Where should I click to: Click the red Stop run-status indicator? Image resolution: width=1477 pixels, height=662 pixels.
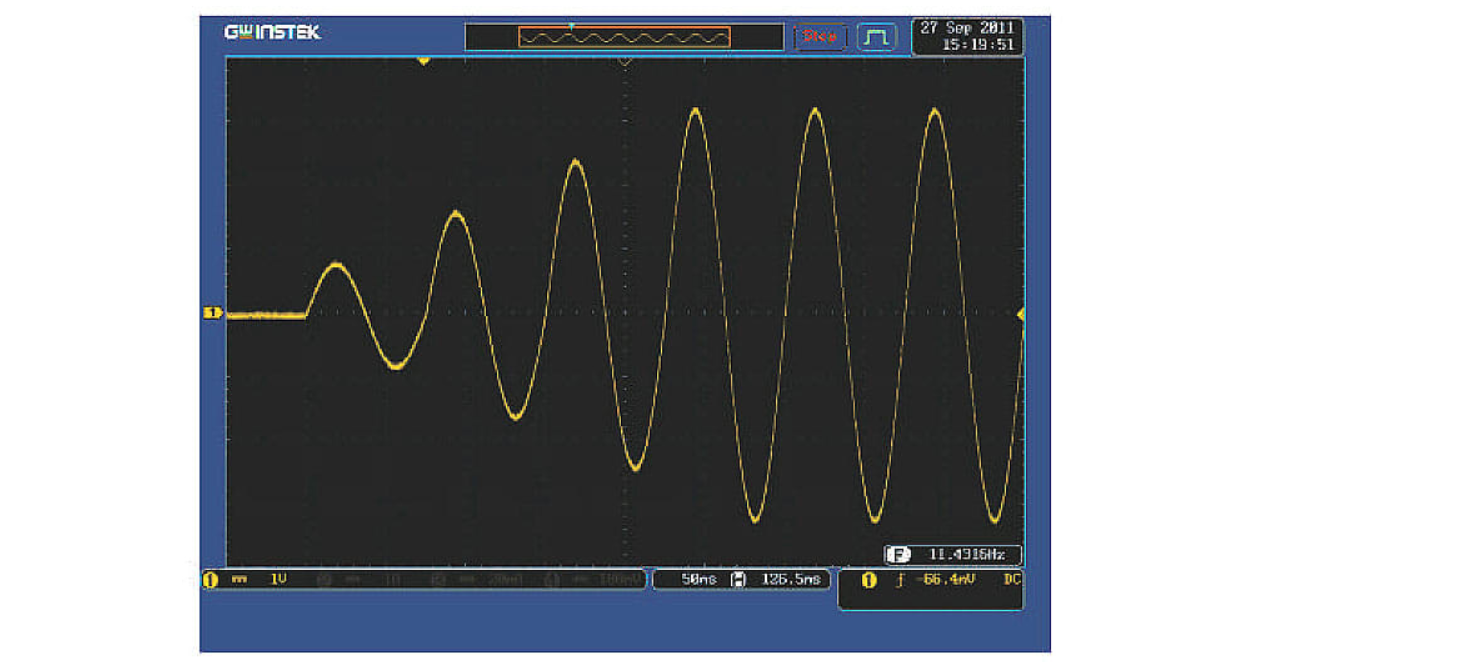pos(820,37)
